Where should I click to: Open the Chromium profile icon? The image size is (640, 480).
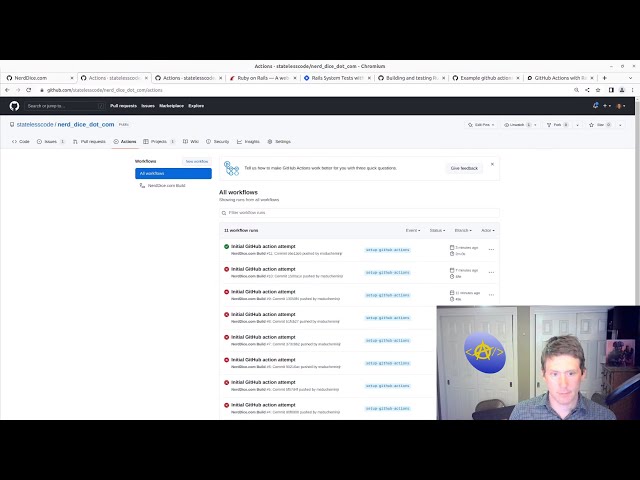pyautogui.click(x=622, y=90)
